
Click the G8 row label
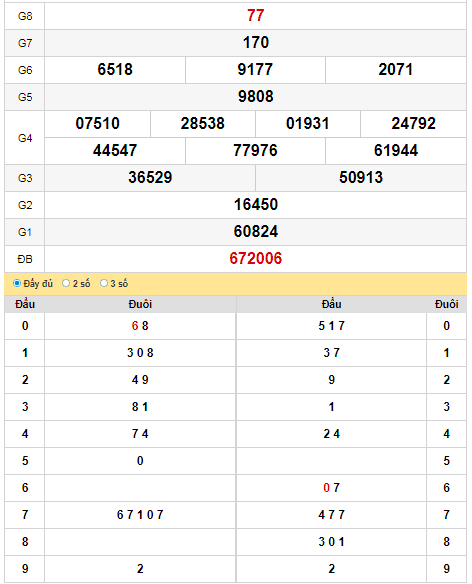pos(25,16)
